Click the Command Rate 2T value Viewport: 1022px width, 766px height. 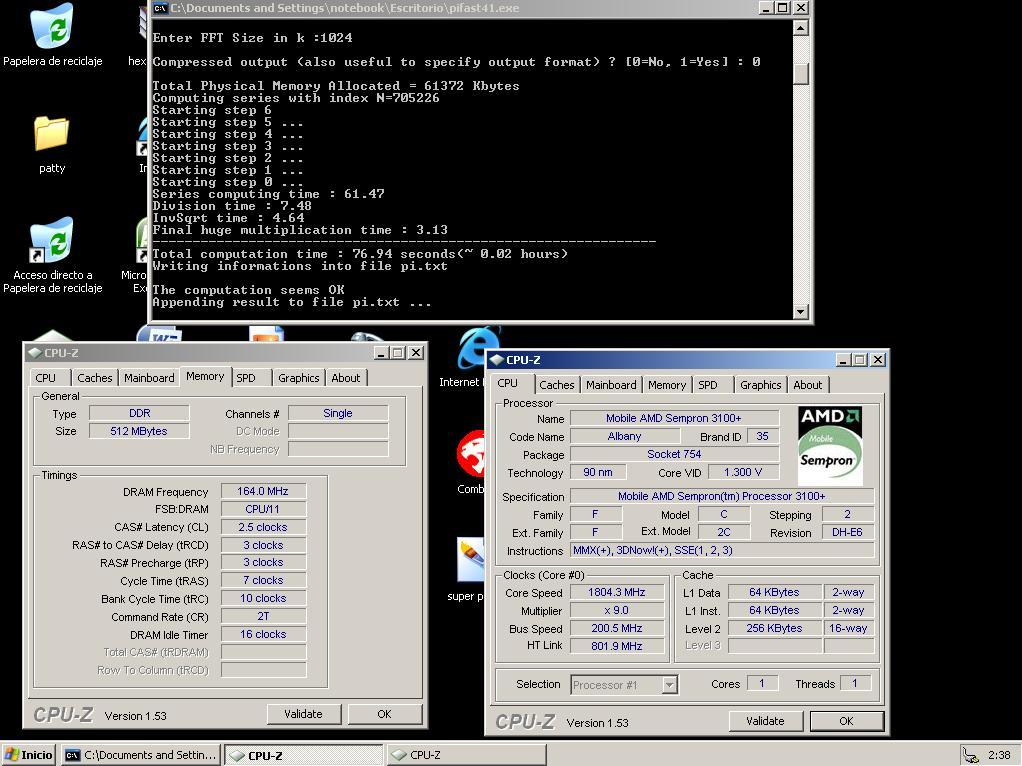point(263,616)
